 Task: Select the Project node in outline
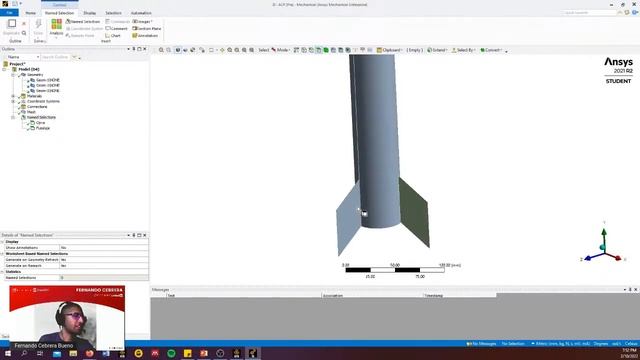pos(18,64)
